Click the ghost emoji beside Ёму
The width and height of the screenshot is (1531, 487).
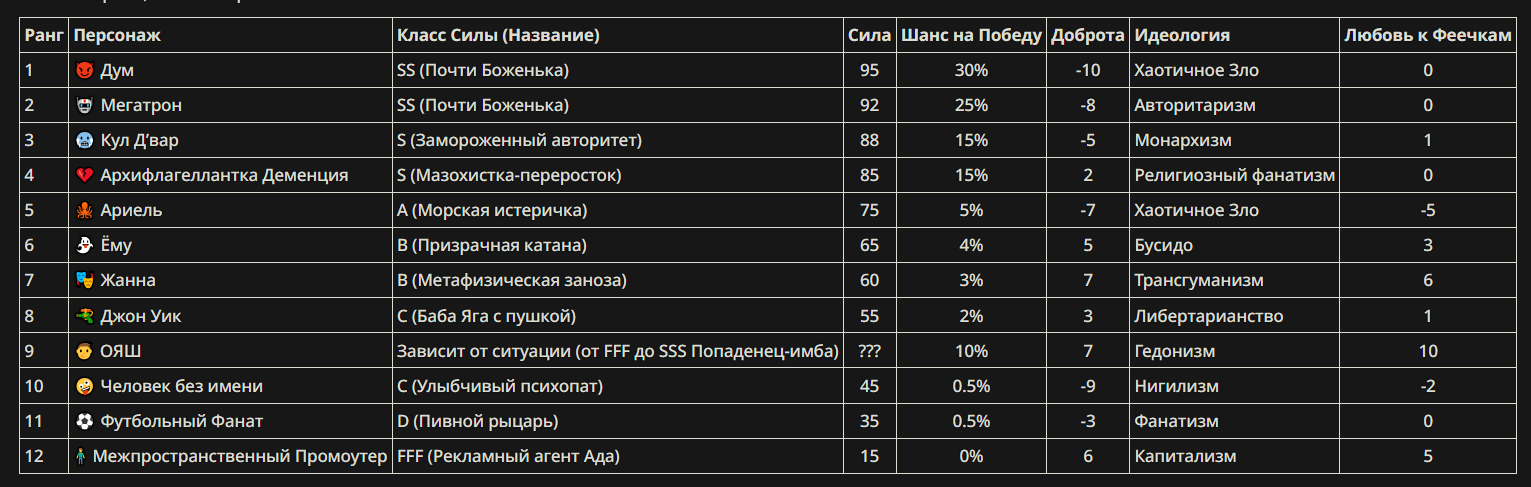84,245
